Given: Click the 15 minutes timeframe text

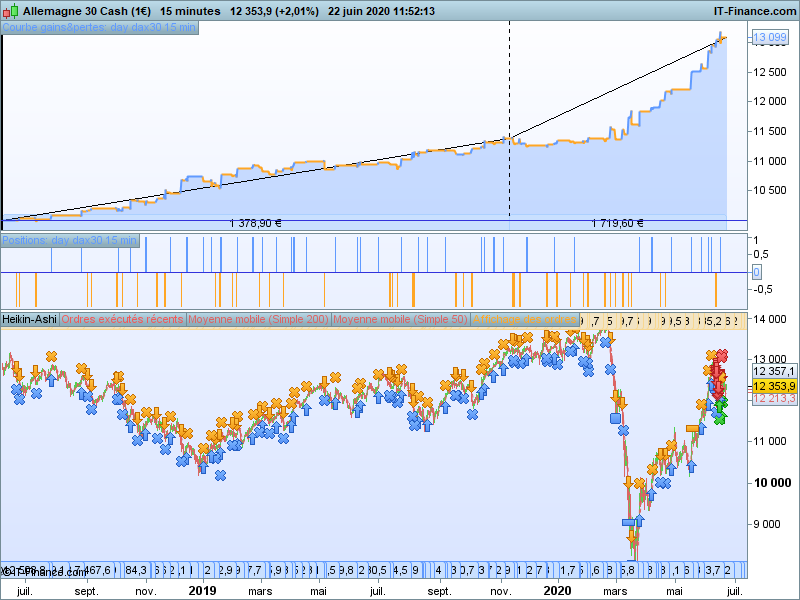Looking at the screenshot, I should pyautogui.click(x=190, y=11).
